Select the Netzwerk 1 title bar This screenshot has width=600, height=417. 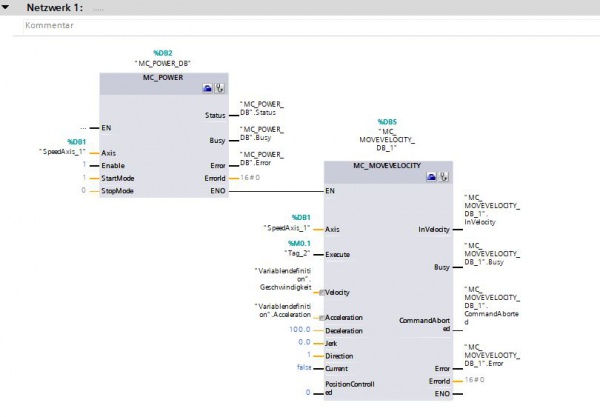tap(300, 7)
